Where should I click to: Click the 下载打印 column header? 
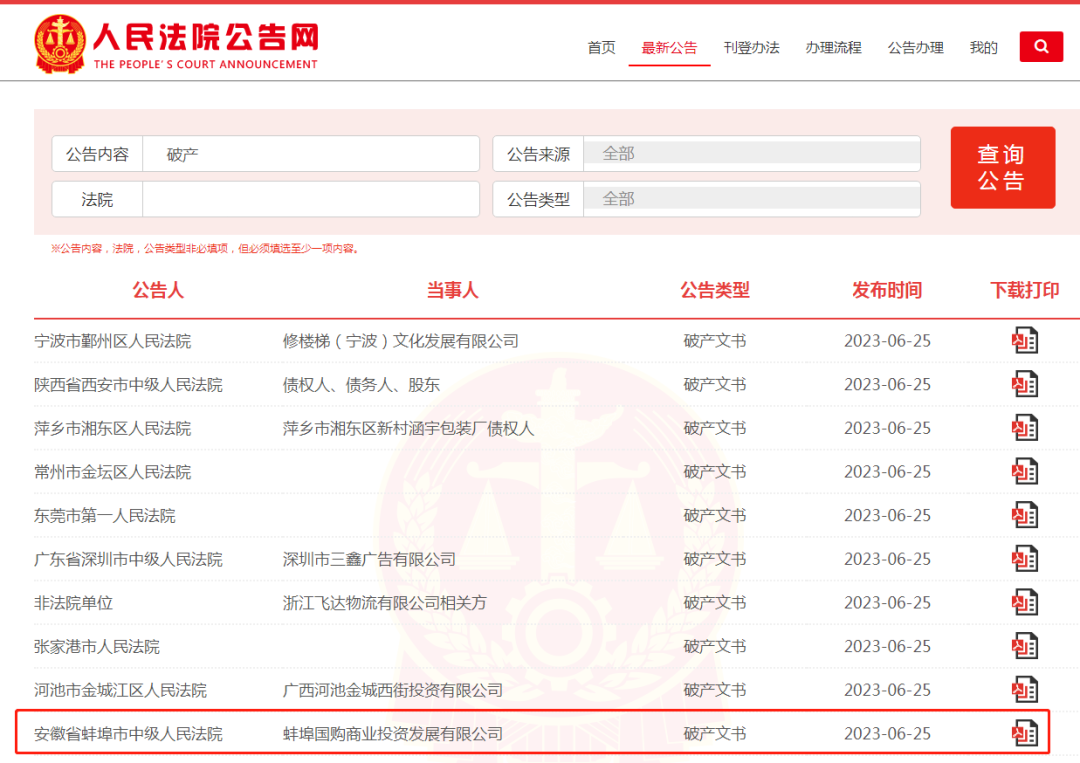1025,290
